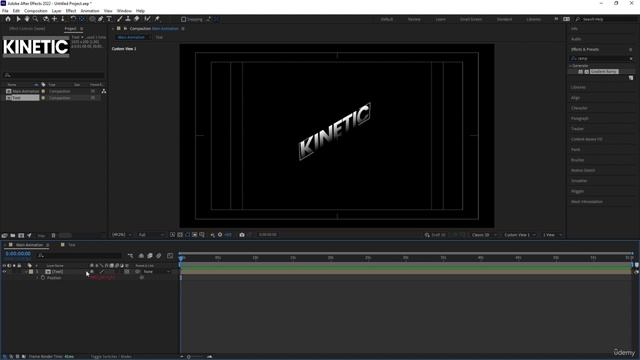The height and width of the screenshot is (360, 640).
Task: Open Parent None dropdown for Text layer
Action: [156, 271]
